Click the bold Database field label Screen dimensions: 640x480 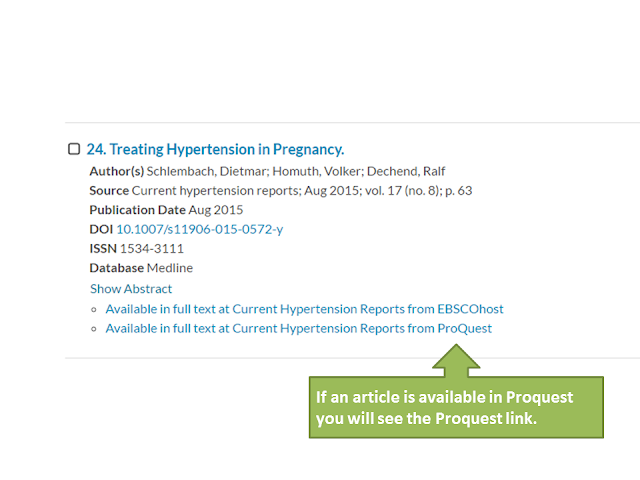point(117,268)
